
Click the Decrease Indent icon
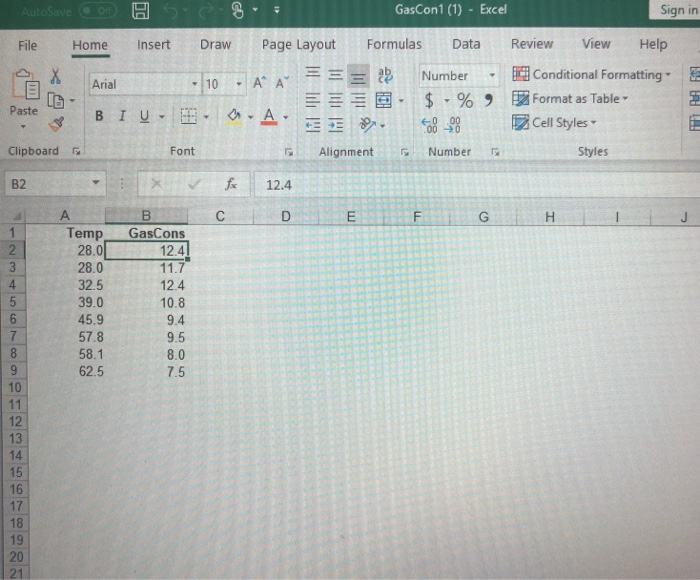point(312,125)
